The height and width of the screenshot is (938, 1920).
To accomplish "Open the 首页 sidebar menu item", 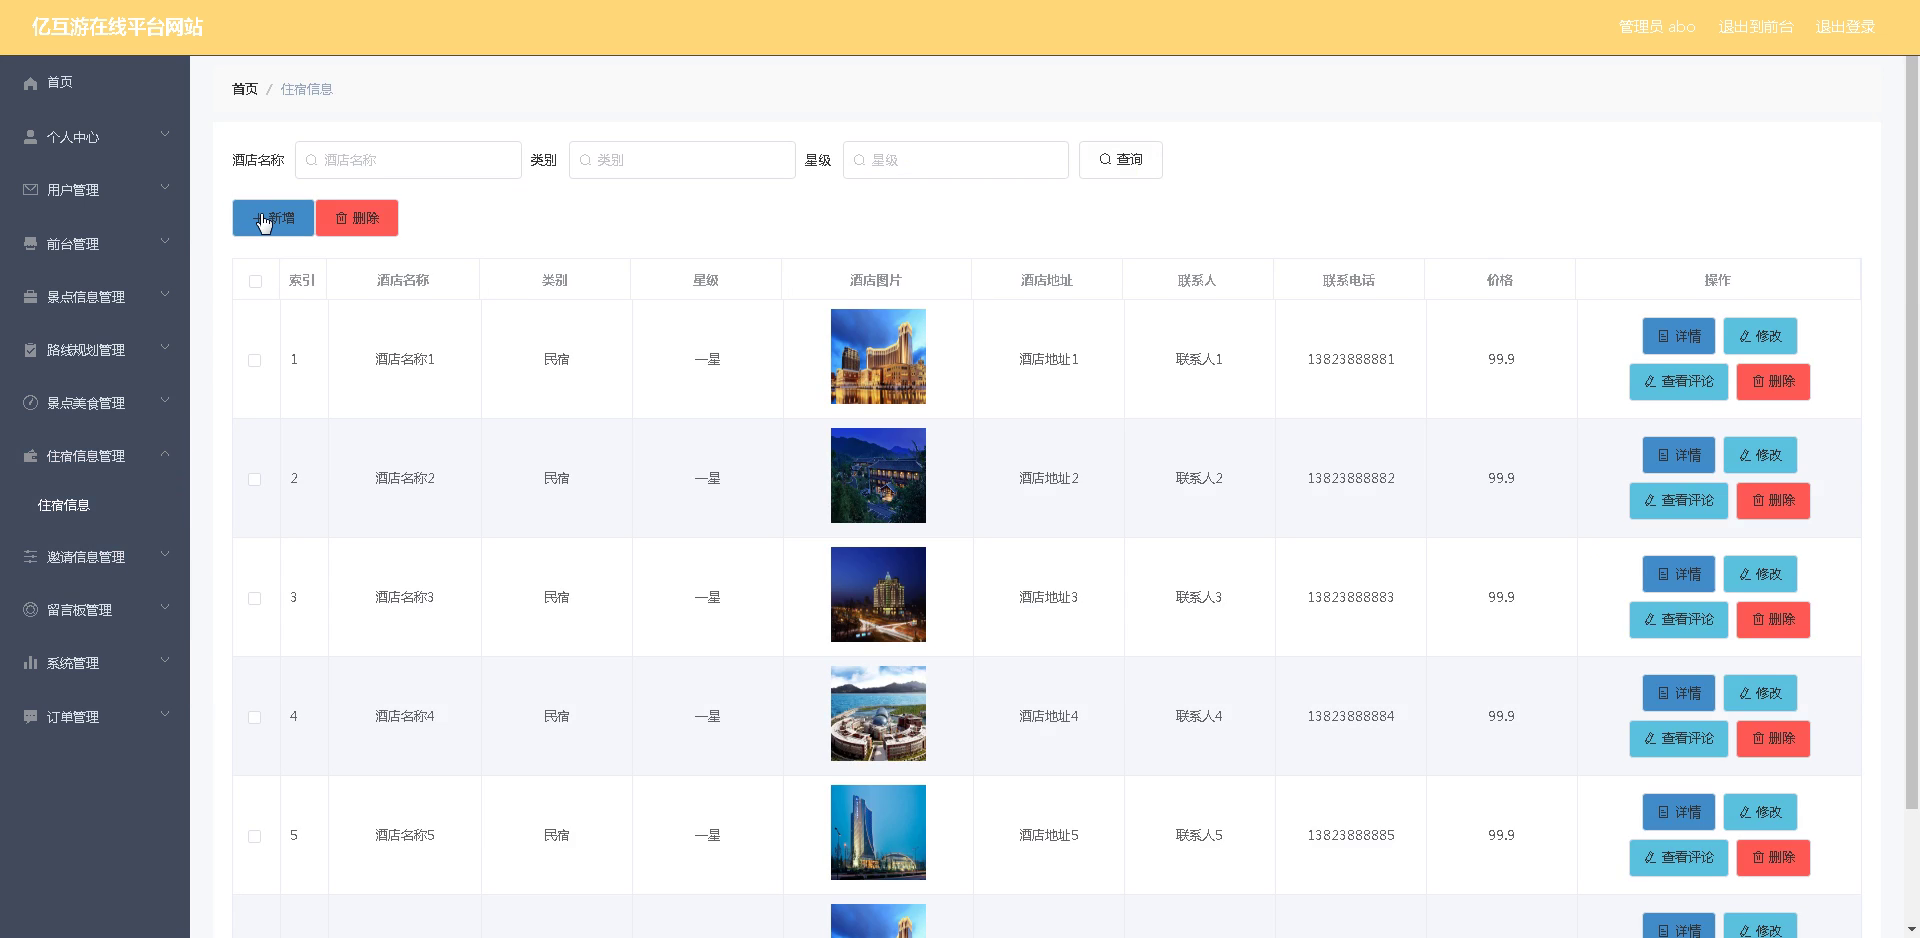I will [95, 83].
